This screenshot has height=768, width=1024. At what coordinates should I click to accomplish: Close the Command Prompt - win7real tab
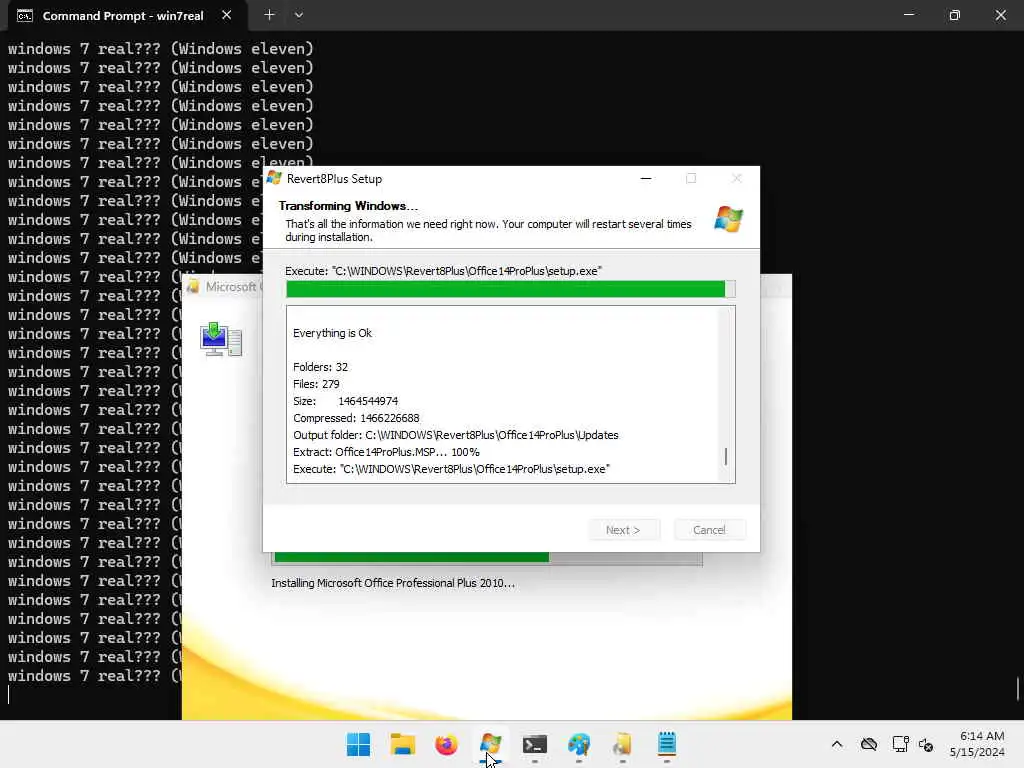(227, 15)
